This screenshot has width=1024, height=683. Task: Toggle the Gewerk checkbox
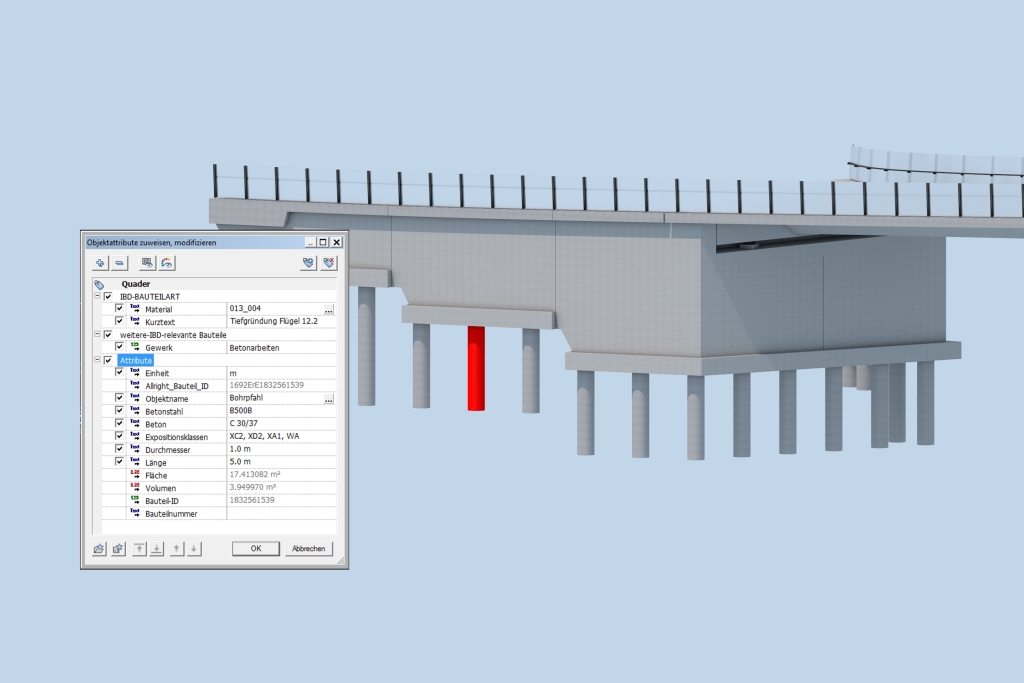[120, 347]
